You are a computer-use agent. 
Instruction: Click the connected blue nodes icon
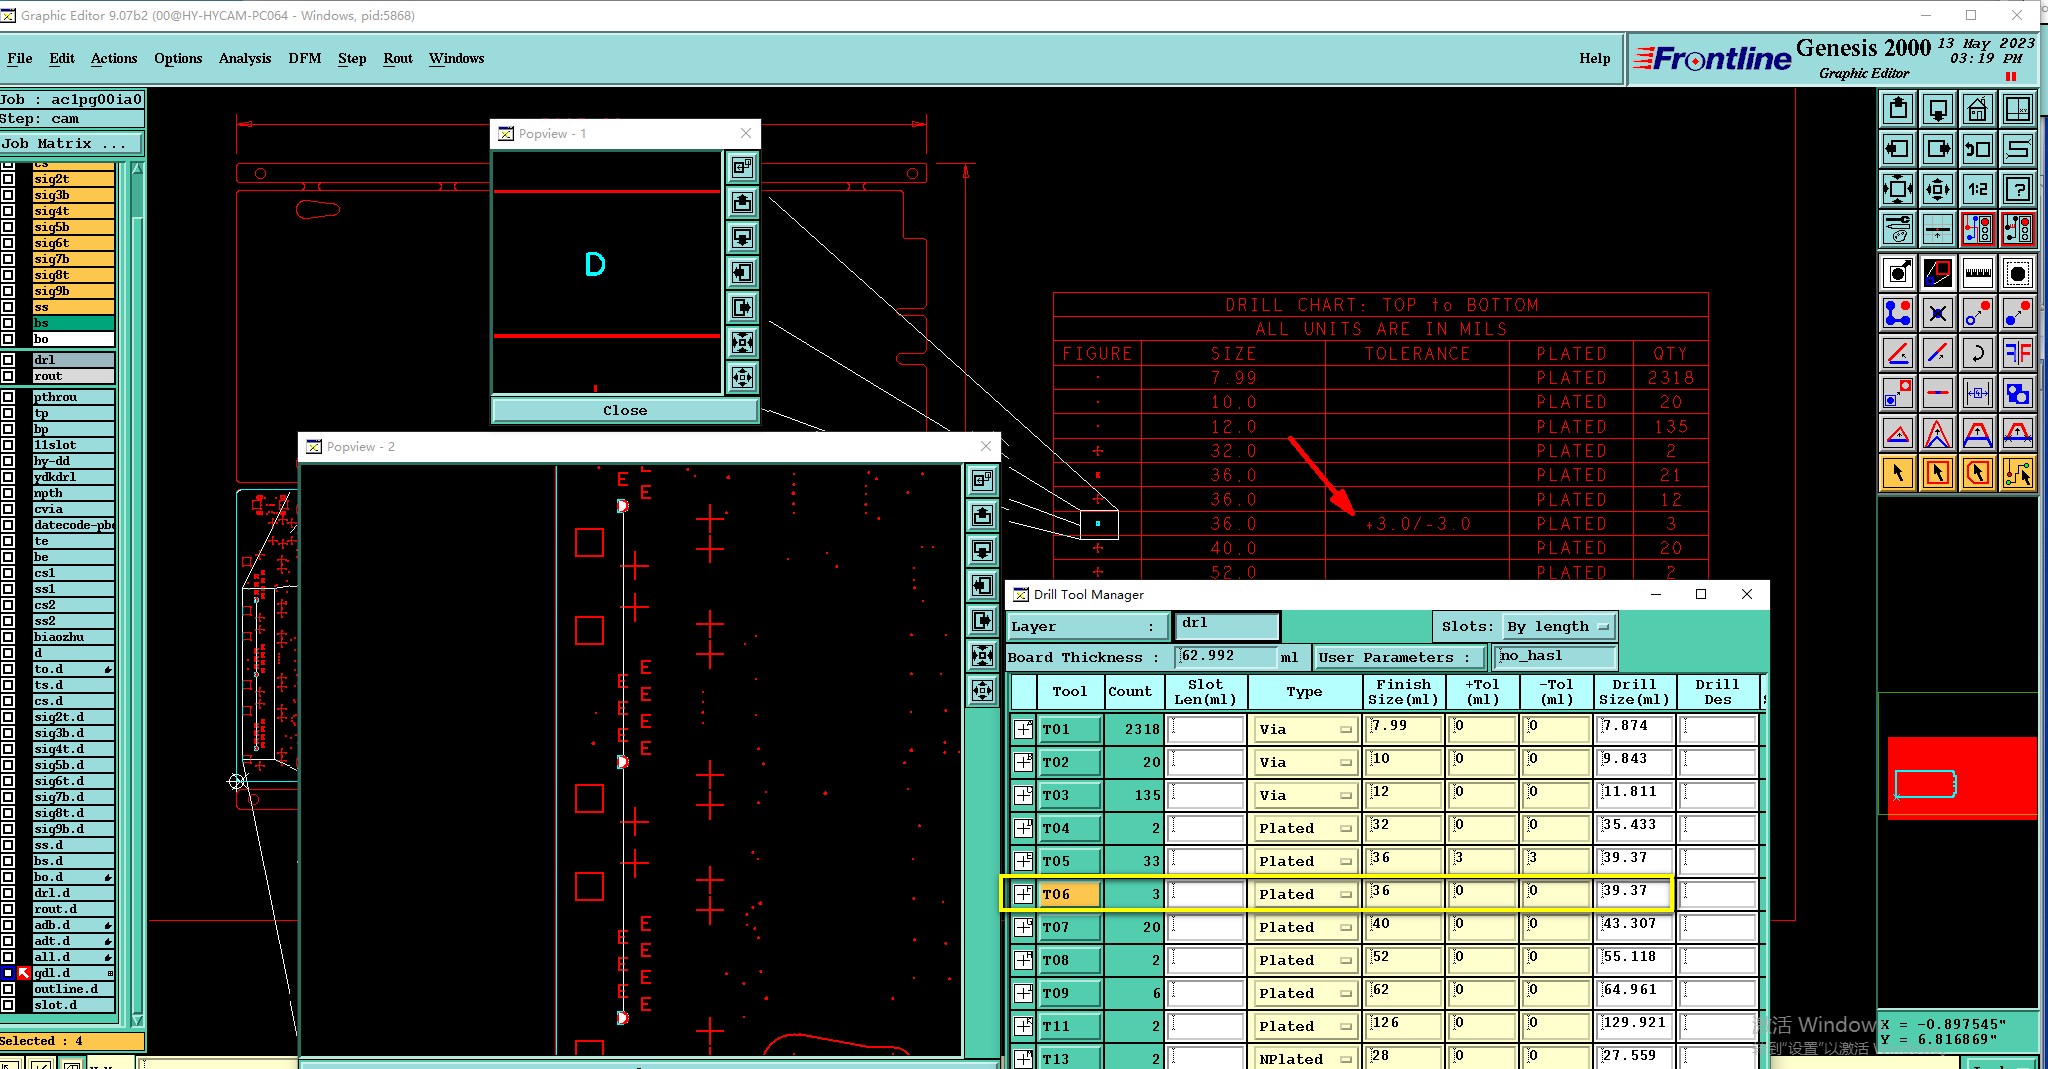pos(1897,313)
